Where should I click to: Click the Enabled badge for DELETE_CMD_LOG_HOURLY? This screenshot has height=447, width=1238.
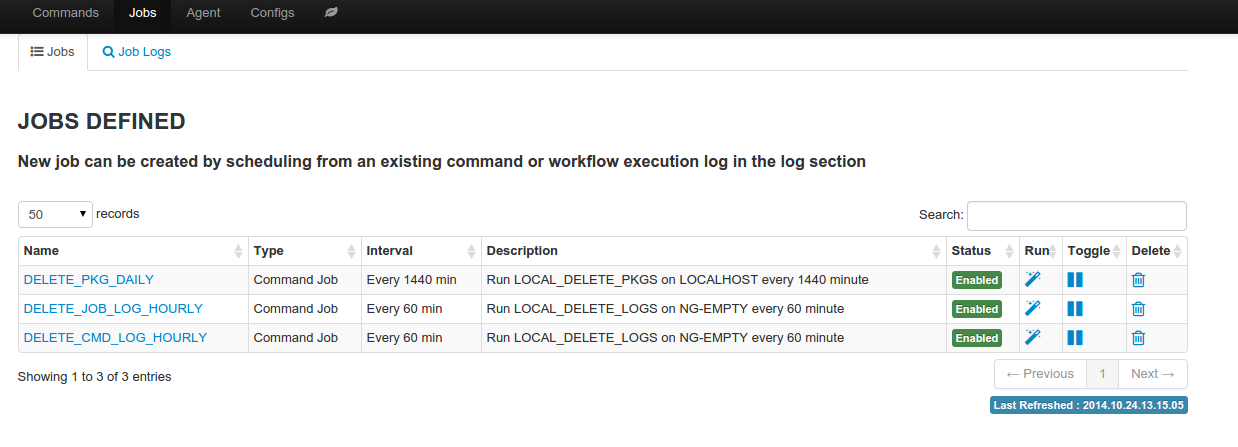(x=977, y=338)
